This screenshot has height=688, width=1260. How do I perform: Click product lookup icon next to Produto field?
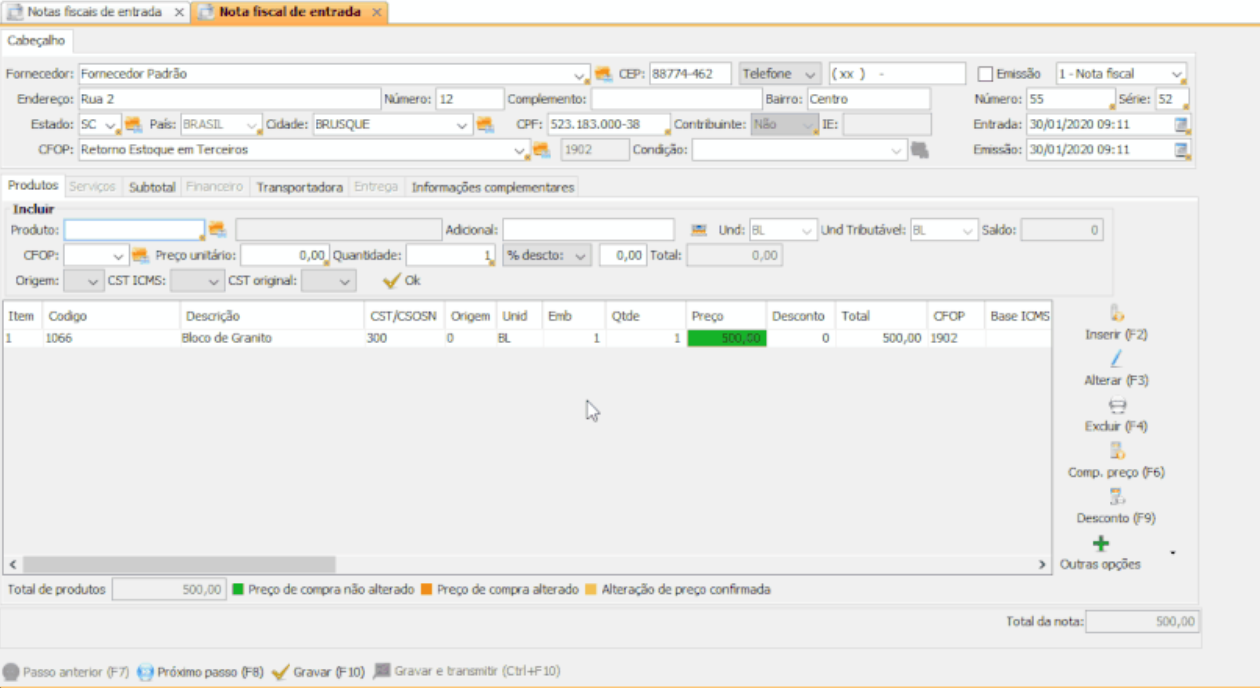(x=217, y=230)
